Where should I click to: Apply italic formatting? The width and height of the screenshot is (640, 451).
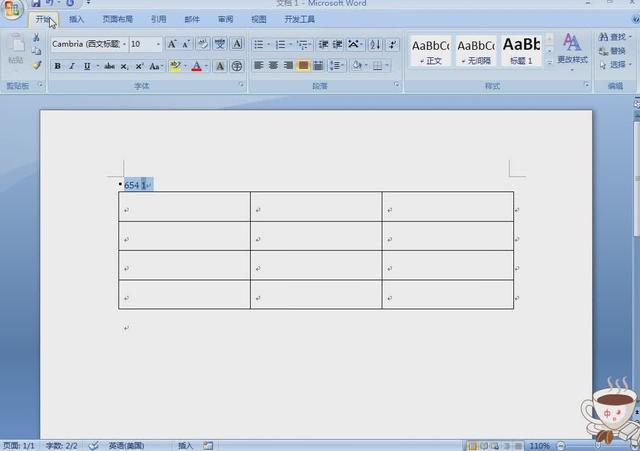click(x=72, y=66)
